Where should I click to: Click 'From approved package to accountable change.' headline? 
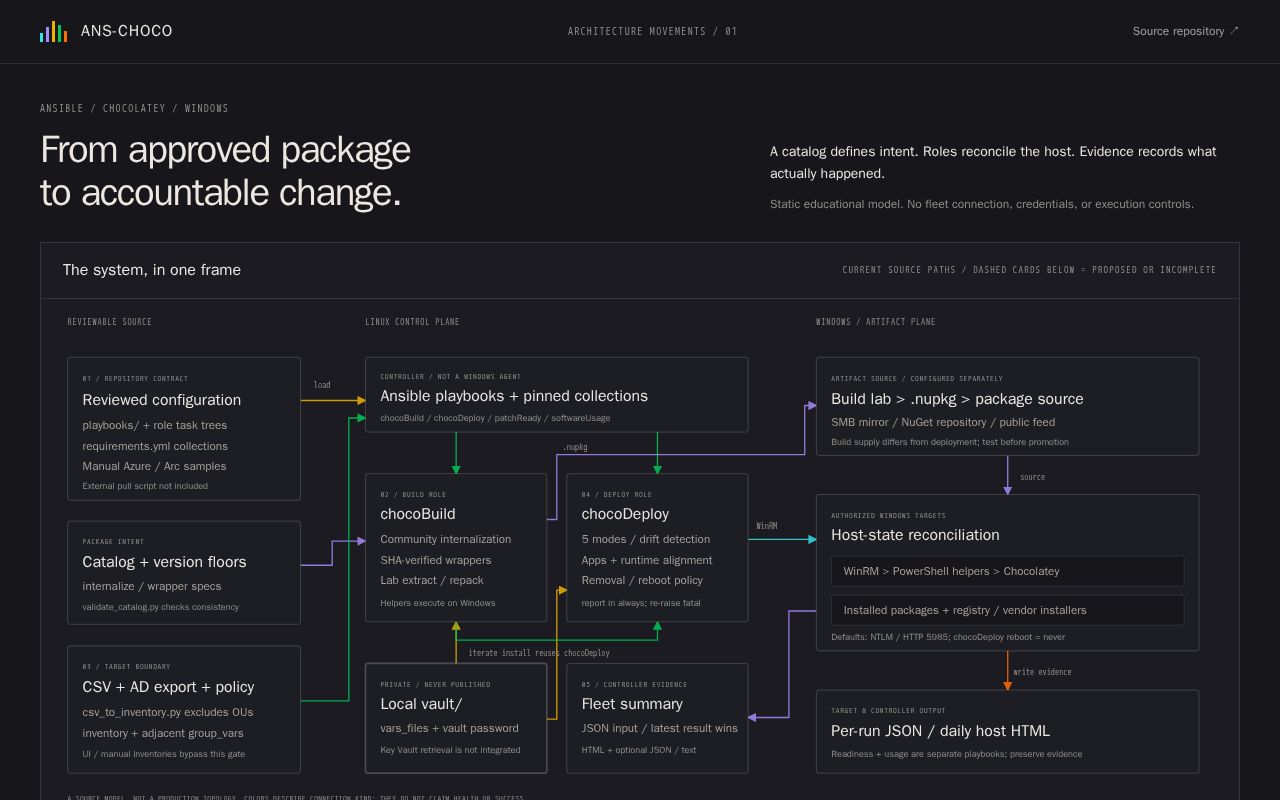[225, 171]
